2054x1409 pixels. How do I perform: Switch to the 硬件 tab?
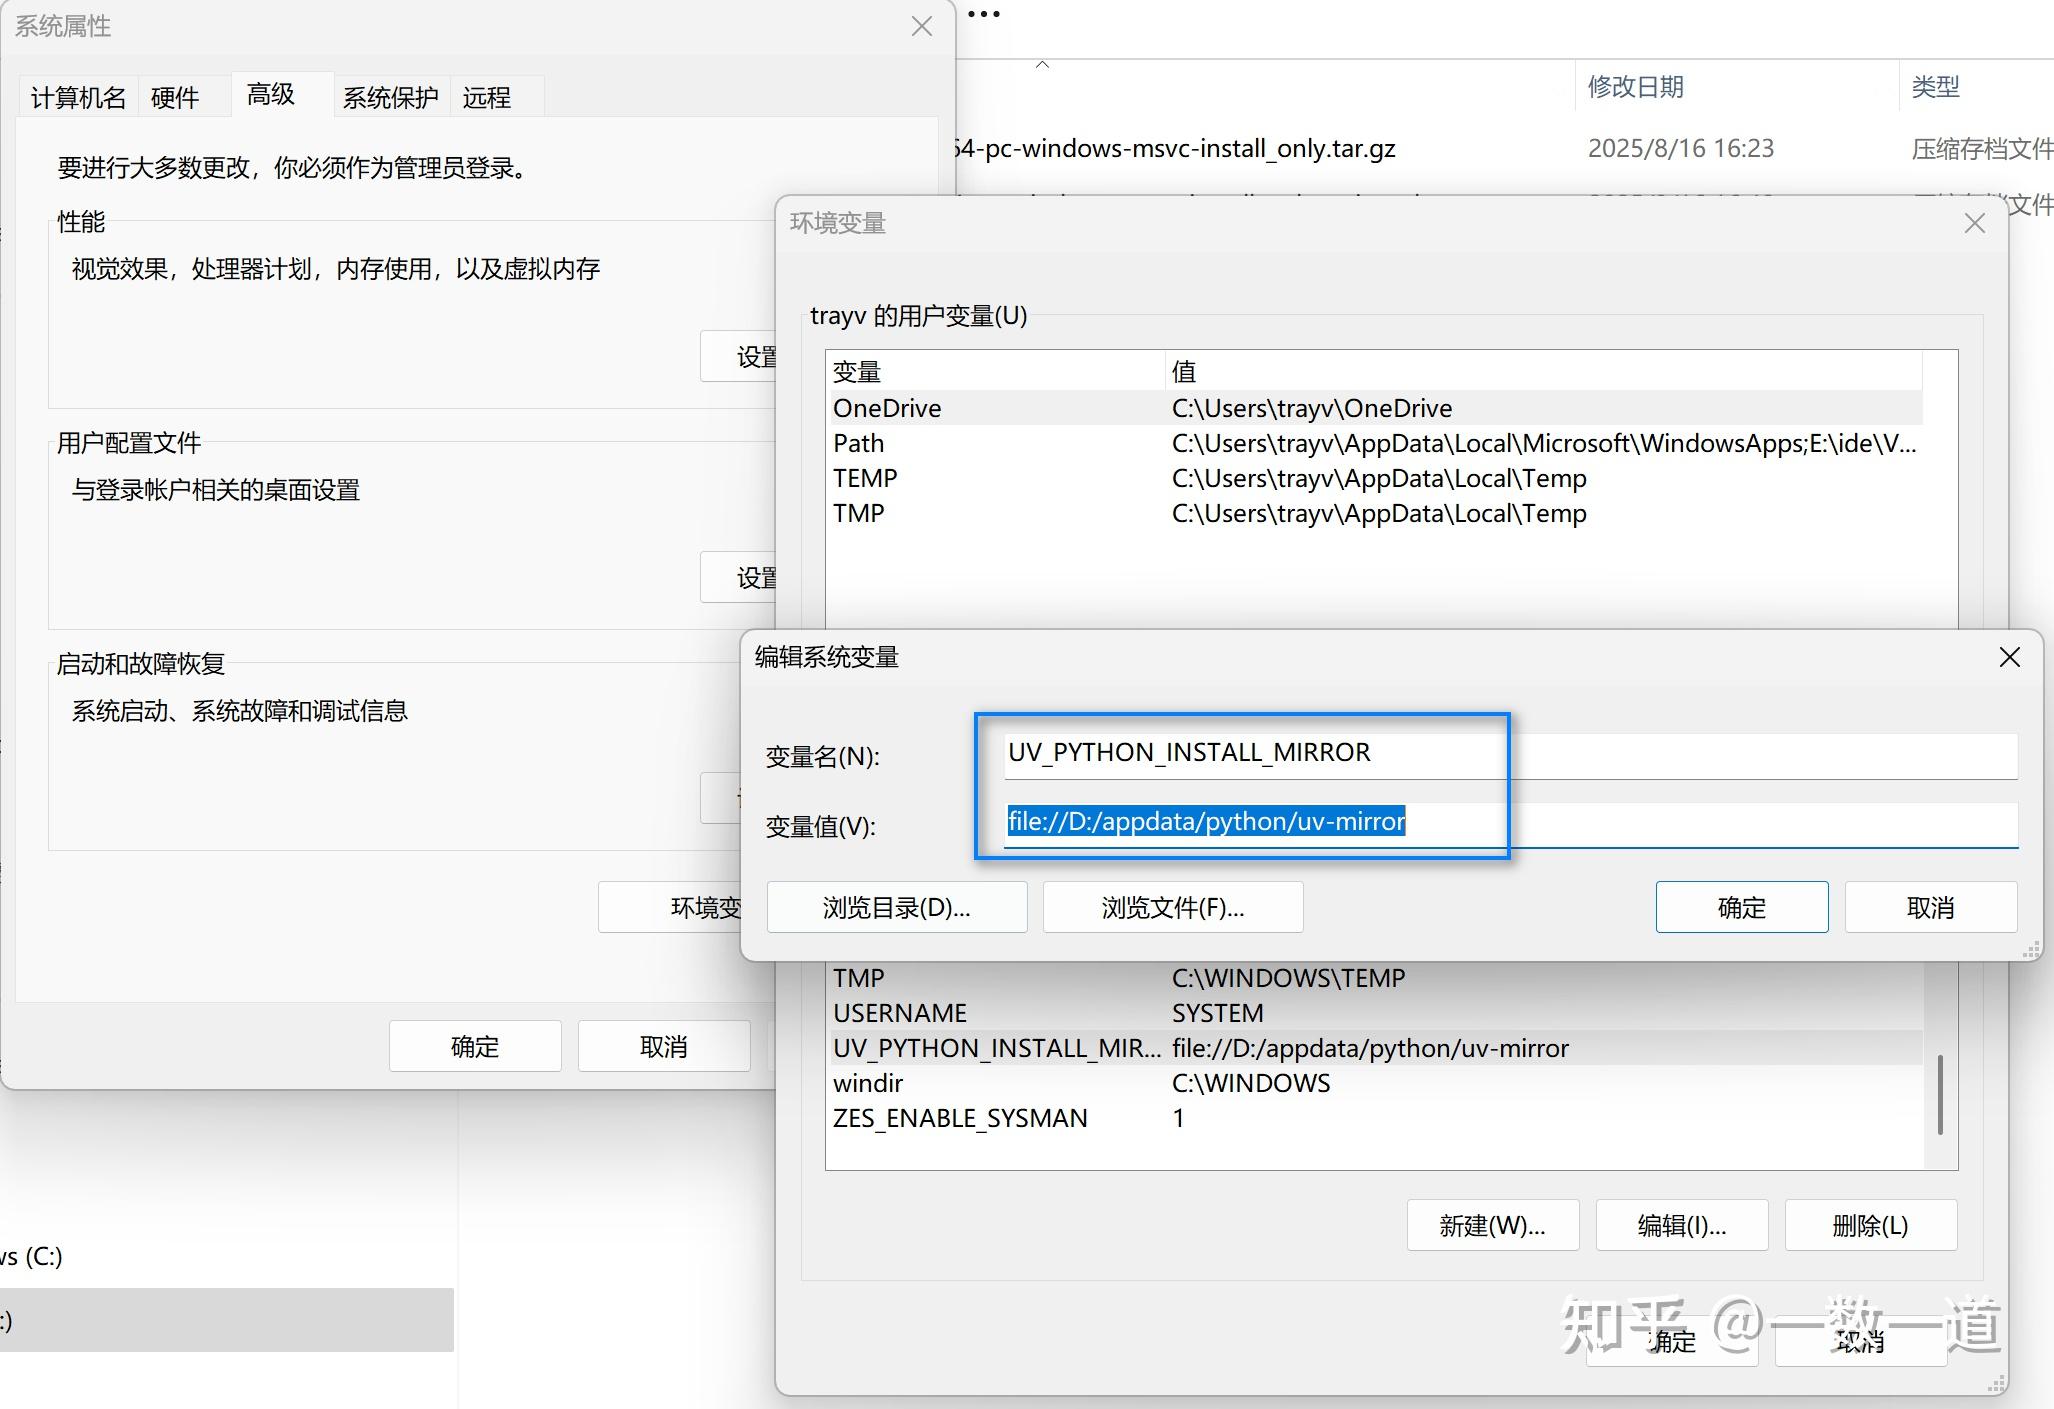point(174,96)
